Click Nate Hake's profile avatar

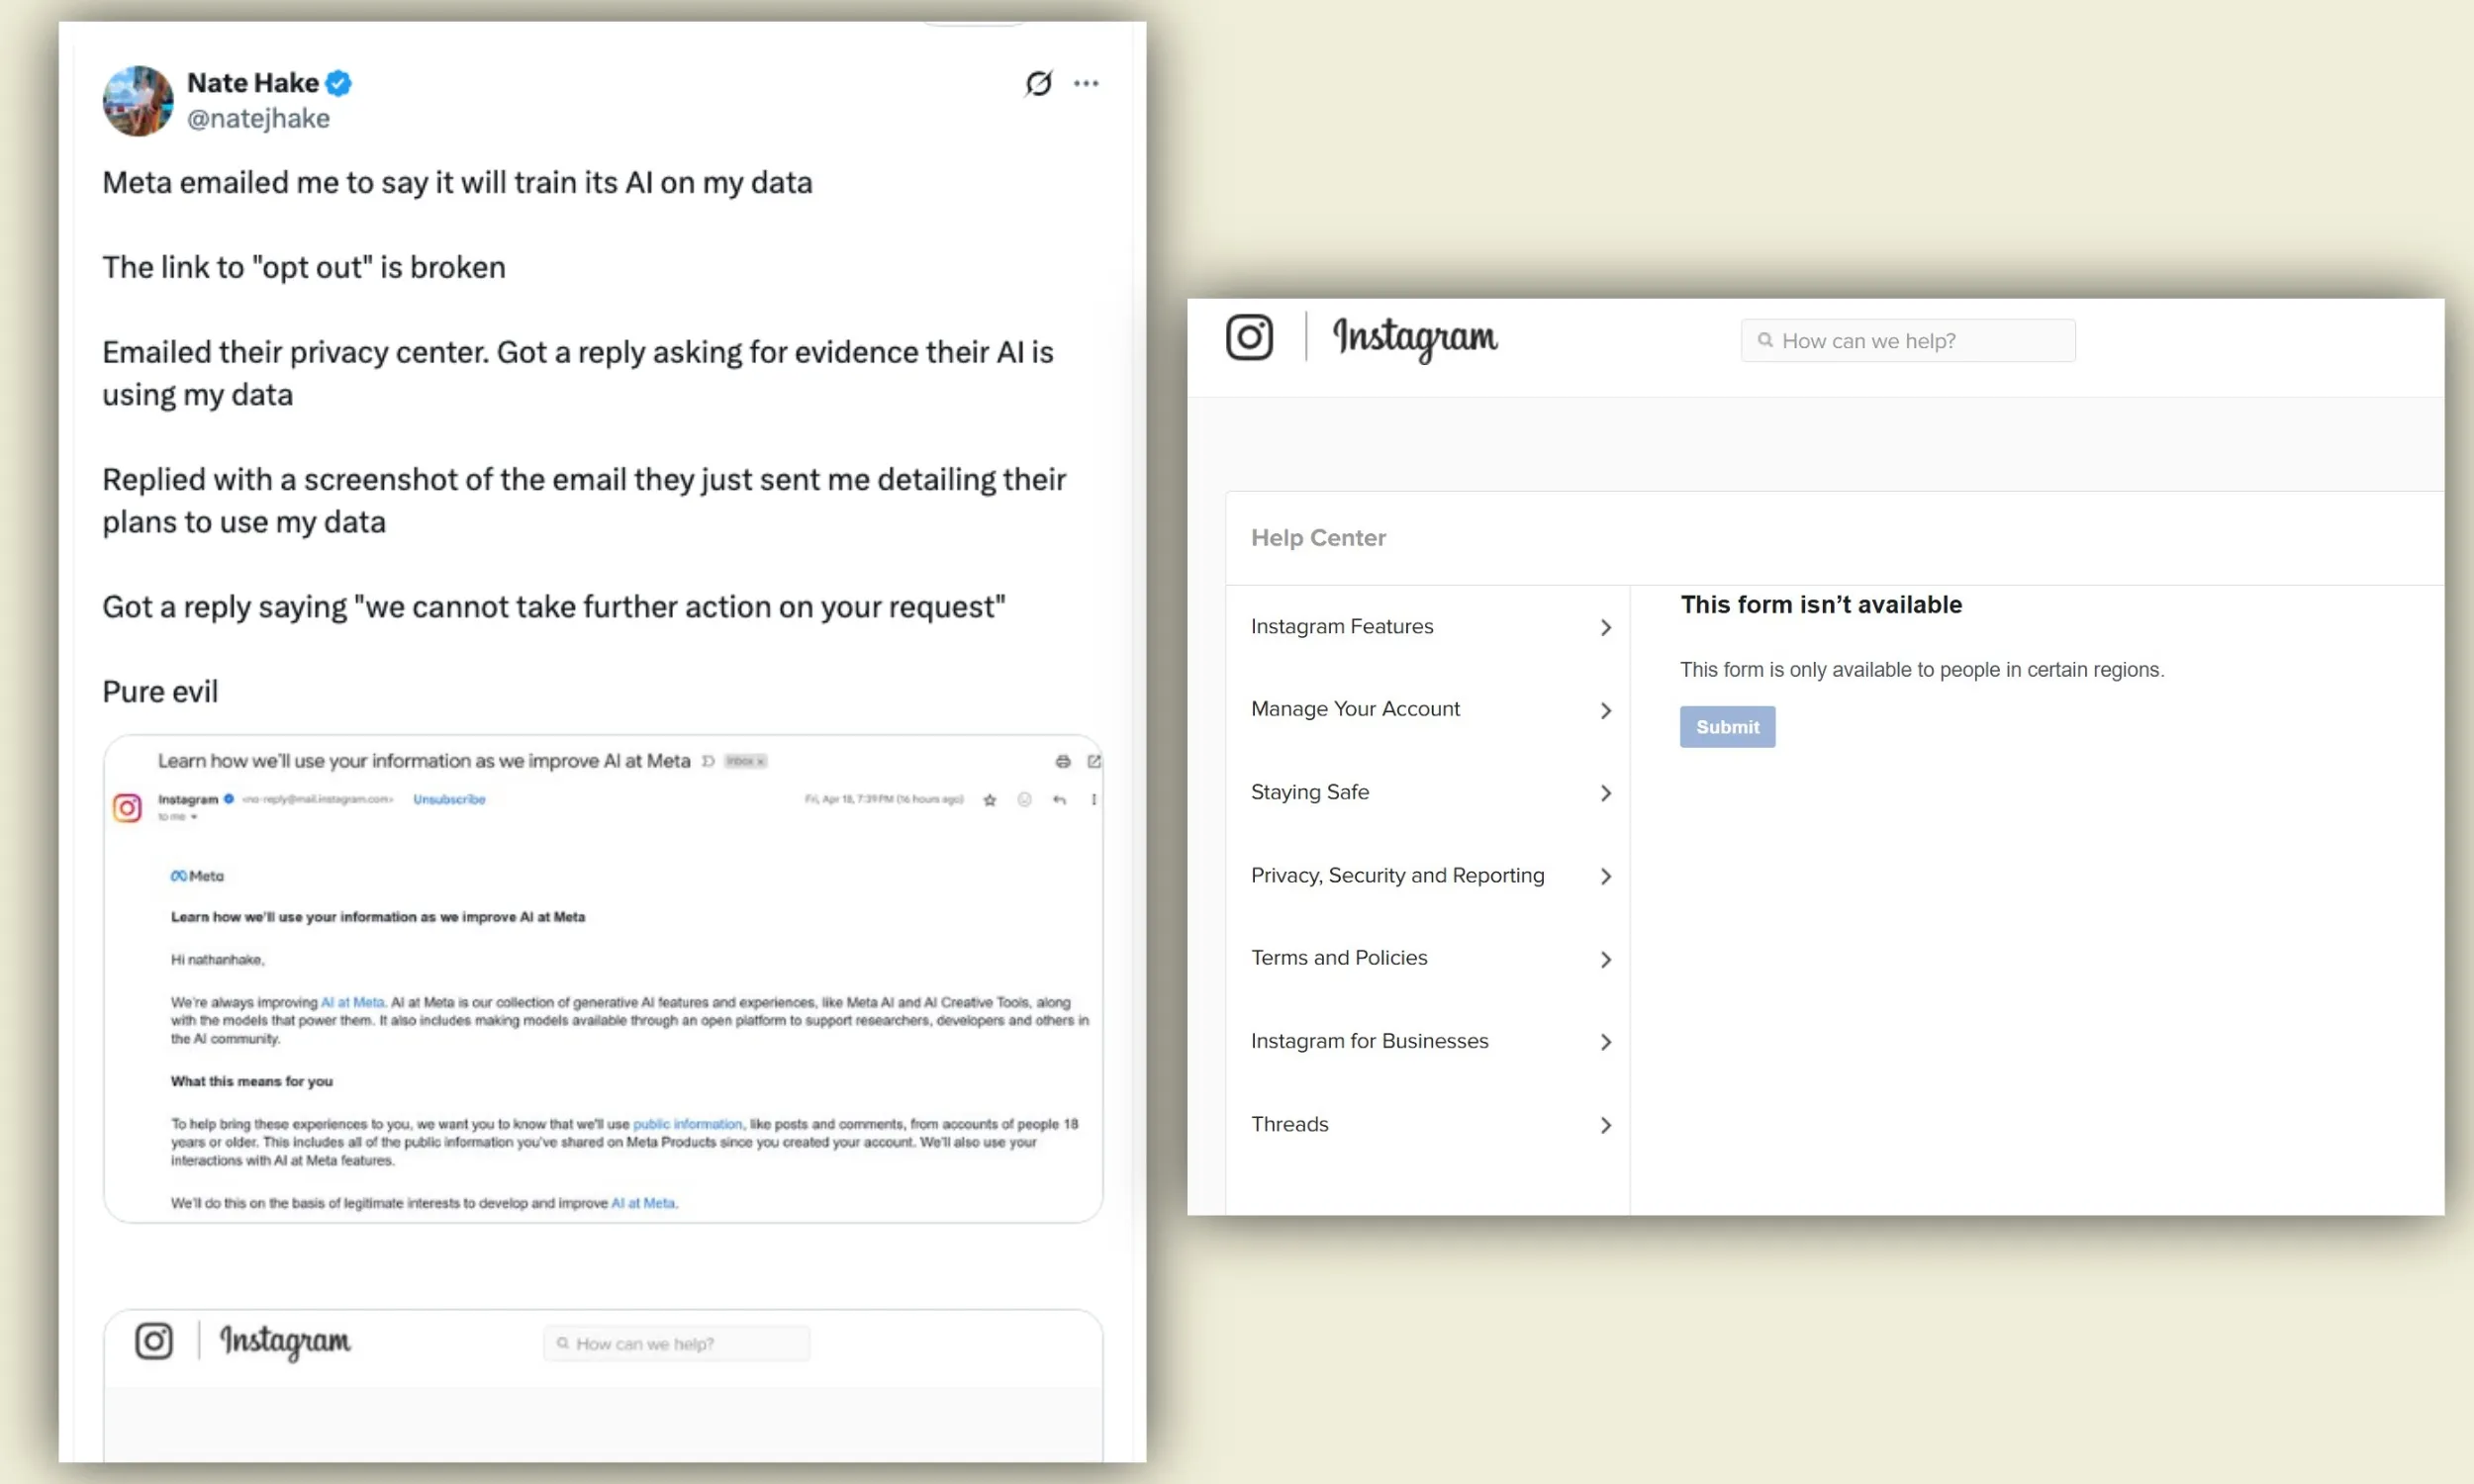click(138, 101)
